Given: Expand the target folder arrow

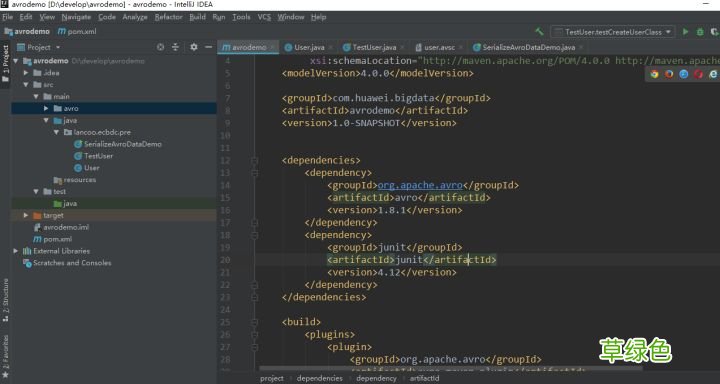Looking at the screenshot, I should pos(26,215).
